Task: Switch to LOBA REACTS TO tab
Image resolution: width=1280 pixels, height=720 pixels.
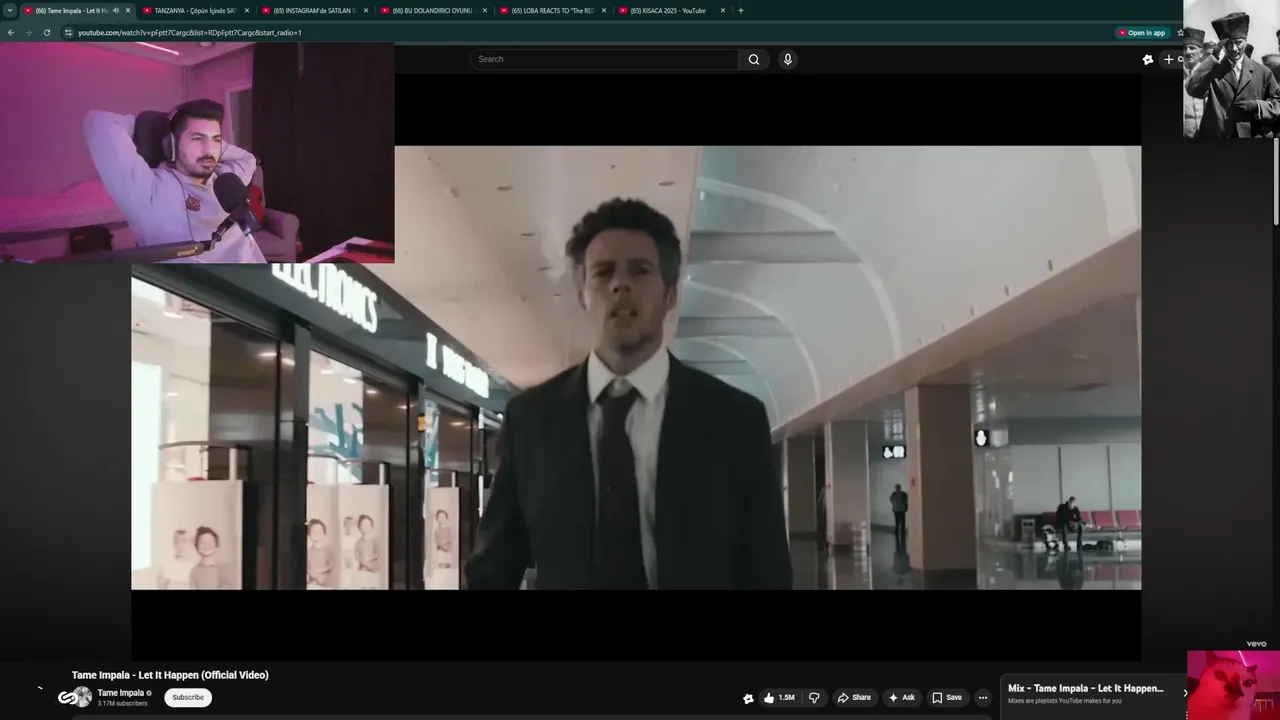Action: pos(552,11)
